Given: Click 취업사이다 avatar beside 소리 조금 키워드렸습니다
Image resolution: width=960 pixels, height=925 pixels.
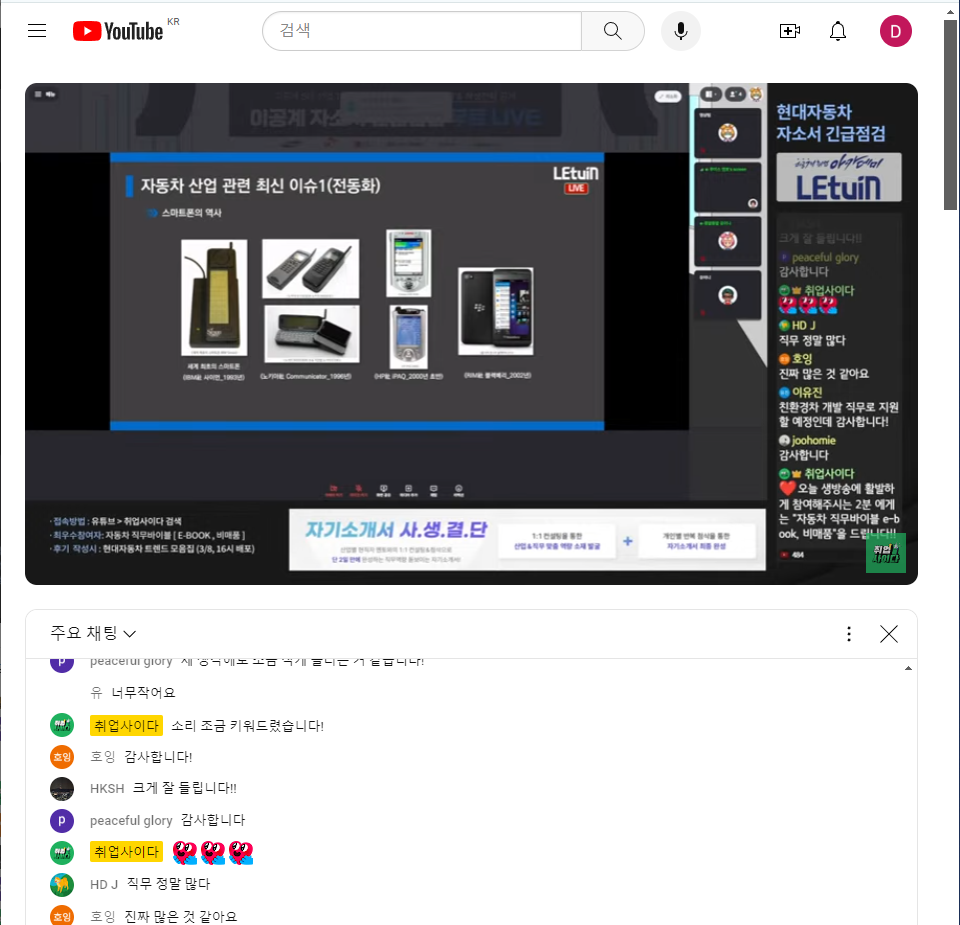Looking at the screenshot, I should click(62, 725).
